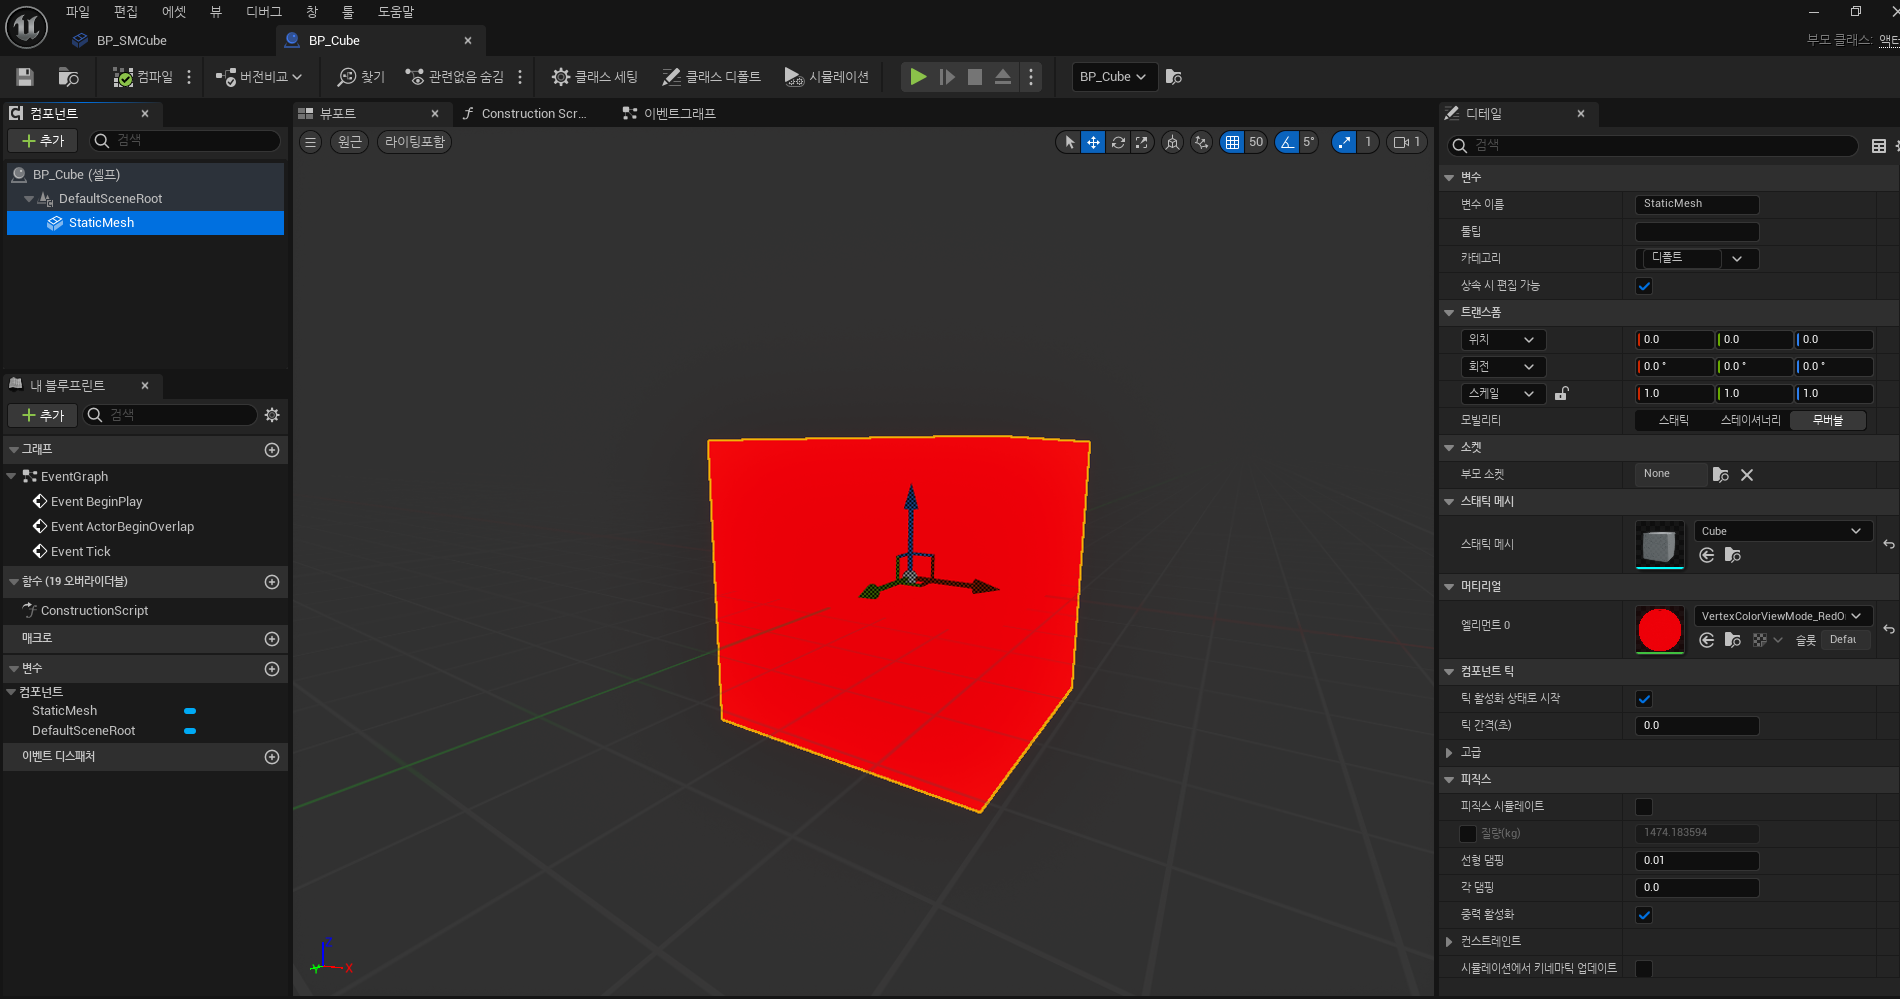The width and height of the screenshot is (1900, 999).
Task: Open VertexColorViewMode material dropdown
Action: (1782, 616)
